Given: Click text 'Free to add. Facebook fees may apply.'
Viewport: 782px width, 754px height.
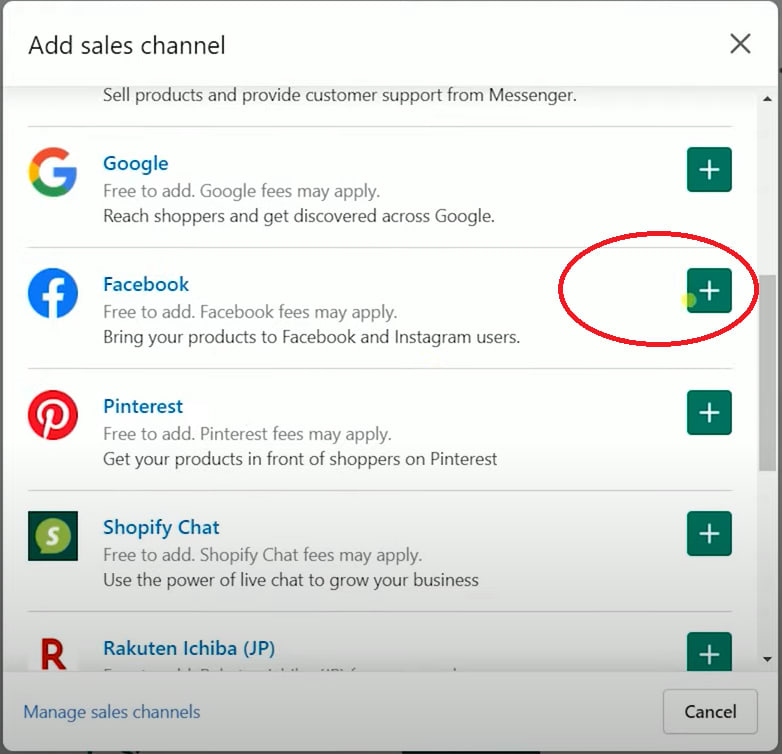Looking at the screenshot, I should (x=250, y=312).
